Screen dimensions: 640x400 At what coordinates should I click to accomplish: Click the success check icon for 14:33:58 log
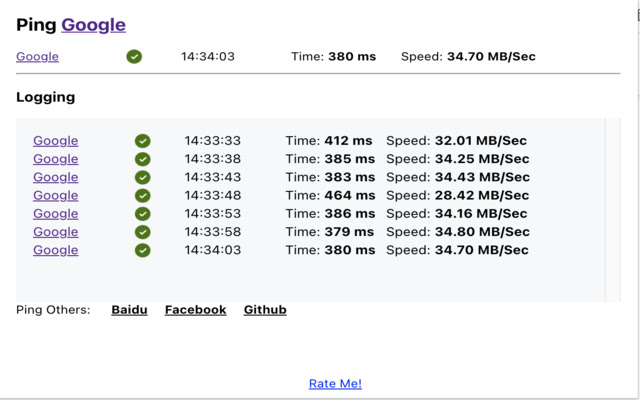coord(143,232)
